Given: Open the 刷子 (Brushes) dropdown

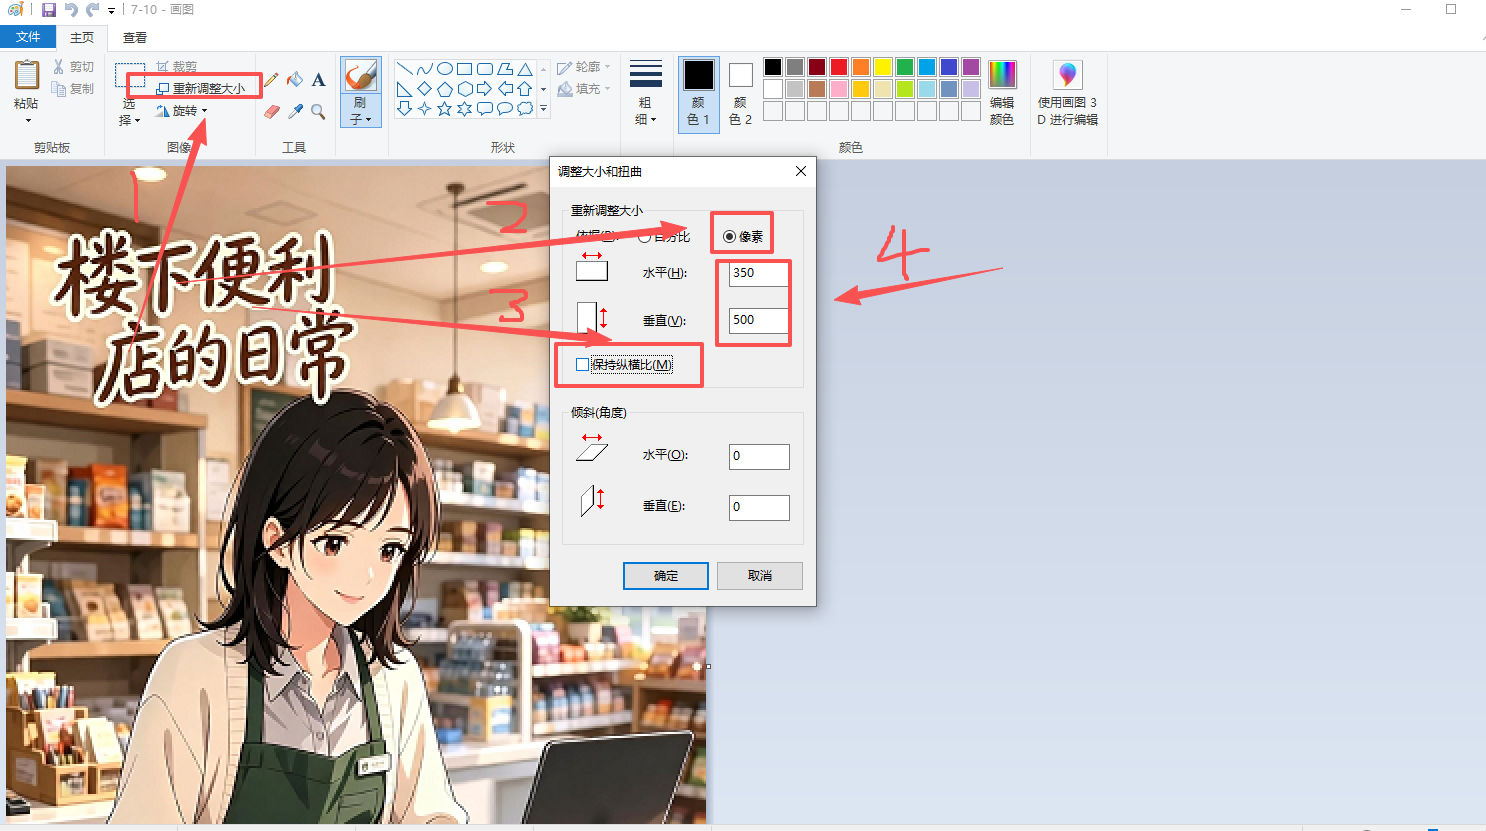Looking at the screenshot, I should tap(360, 112).
